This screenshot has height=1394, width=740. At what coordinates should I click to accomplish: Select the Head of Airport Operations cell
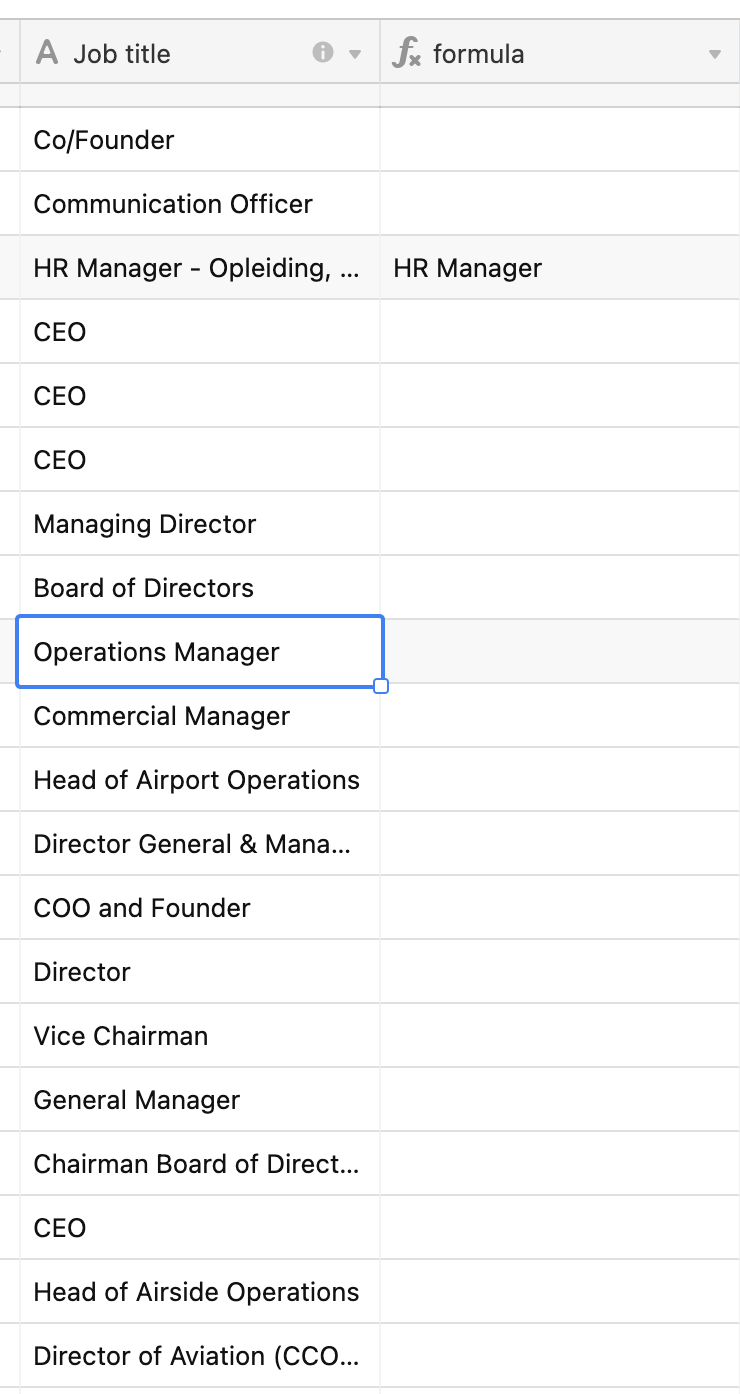pyautogui.click(x=199, y=780)
